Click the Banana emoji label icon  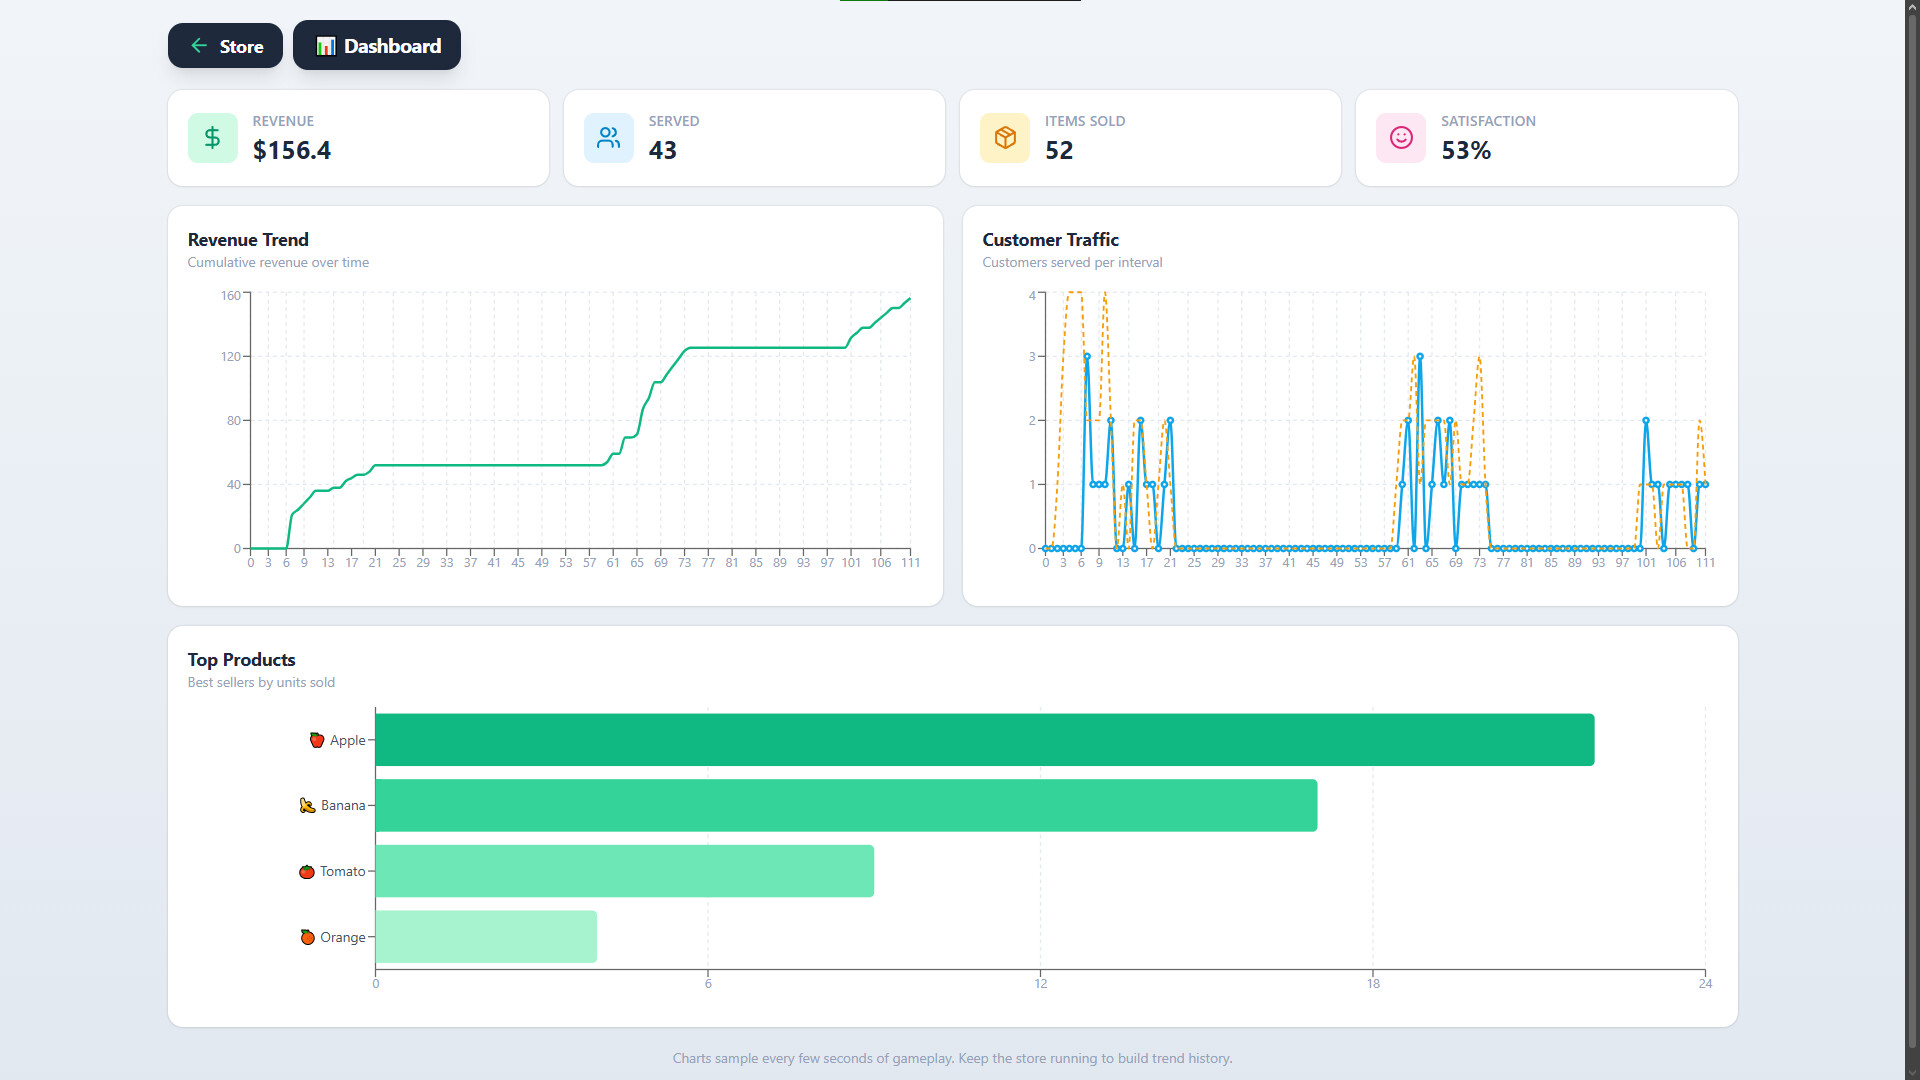click(x=308, y=805)
